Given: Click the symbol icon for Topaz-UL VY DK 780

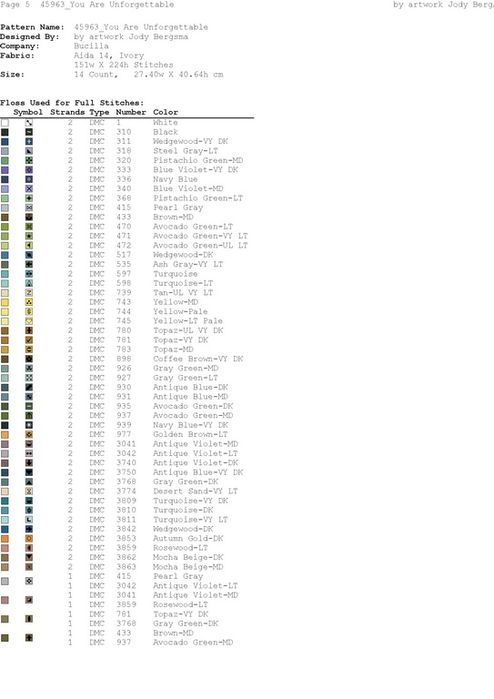Looking at the screenshot, I should click(29, 330).
